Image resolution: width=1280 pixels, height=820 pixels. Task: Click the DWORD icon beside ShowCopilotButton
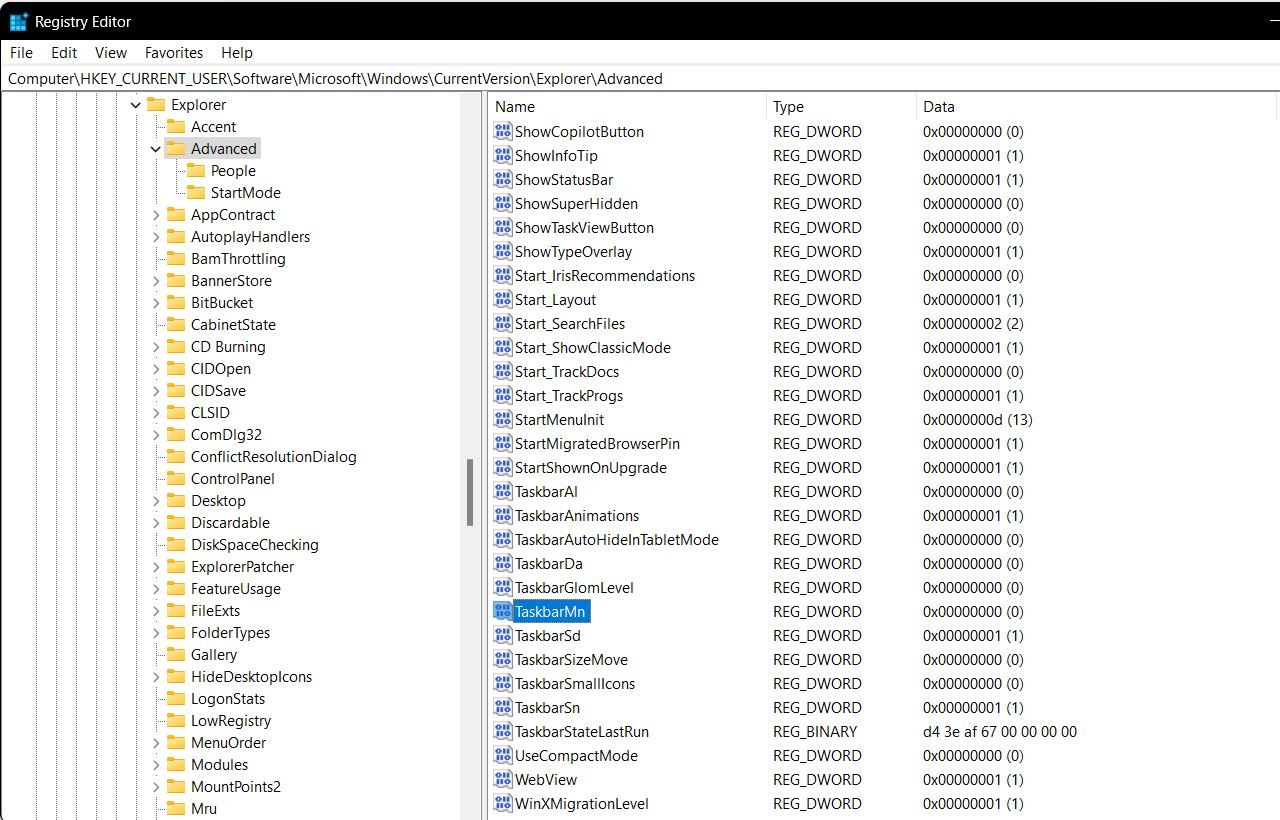point(502,131)
